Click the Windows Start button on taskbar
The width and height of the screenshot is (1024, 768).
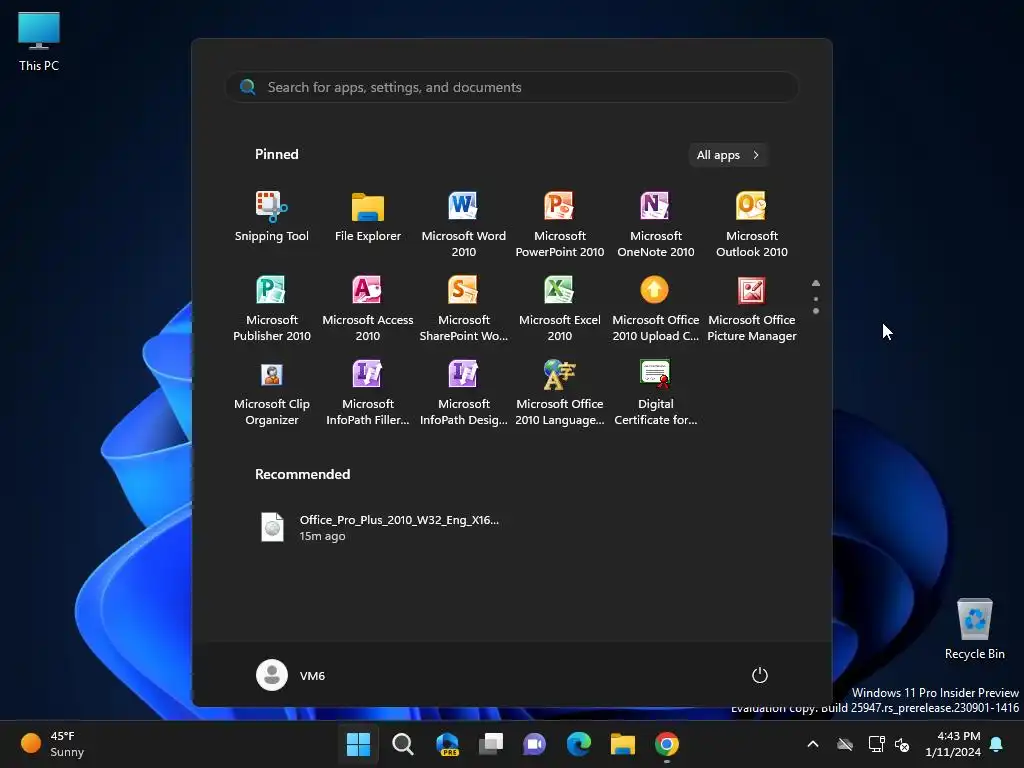click(359, 744)
